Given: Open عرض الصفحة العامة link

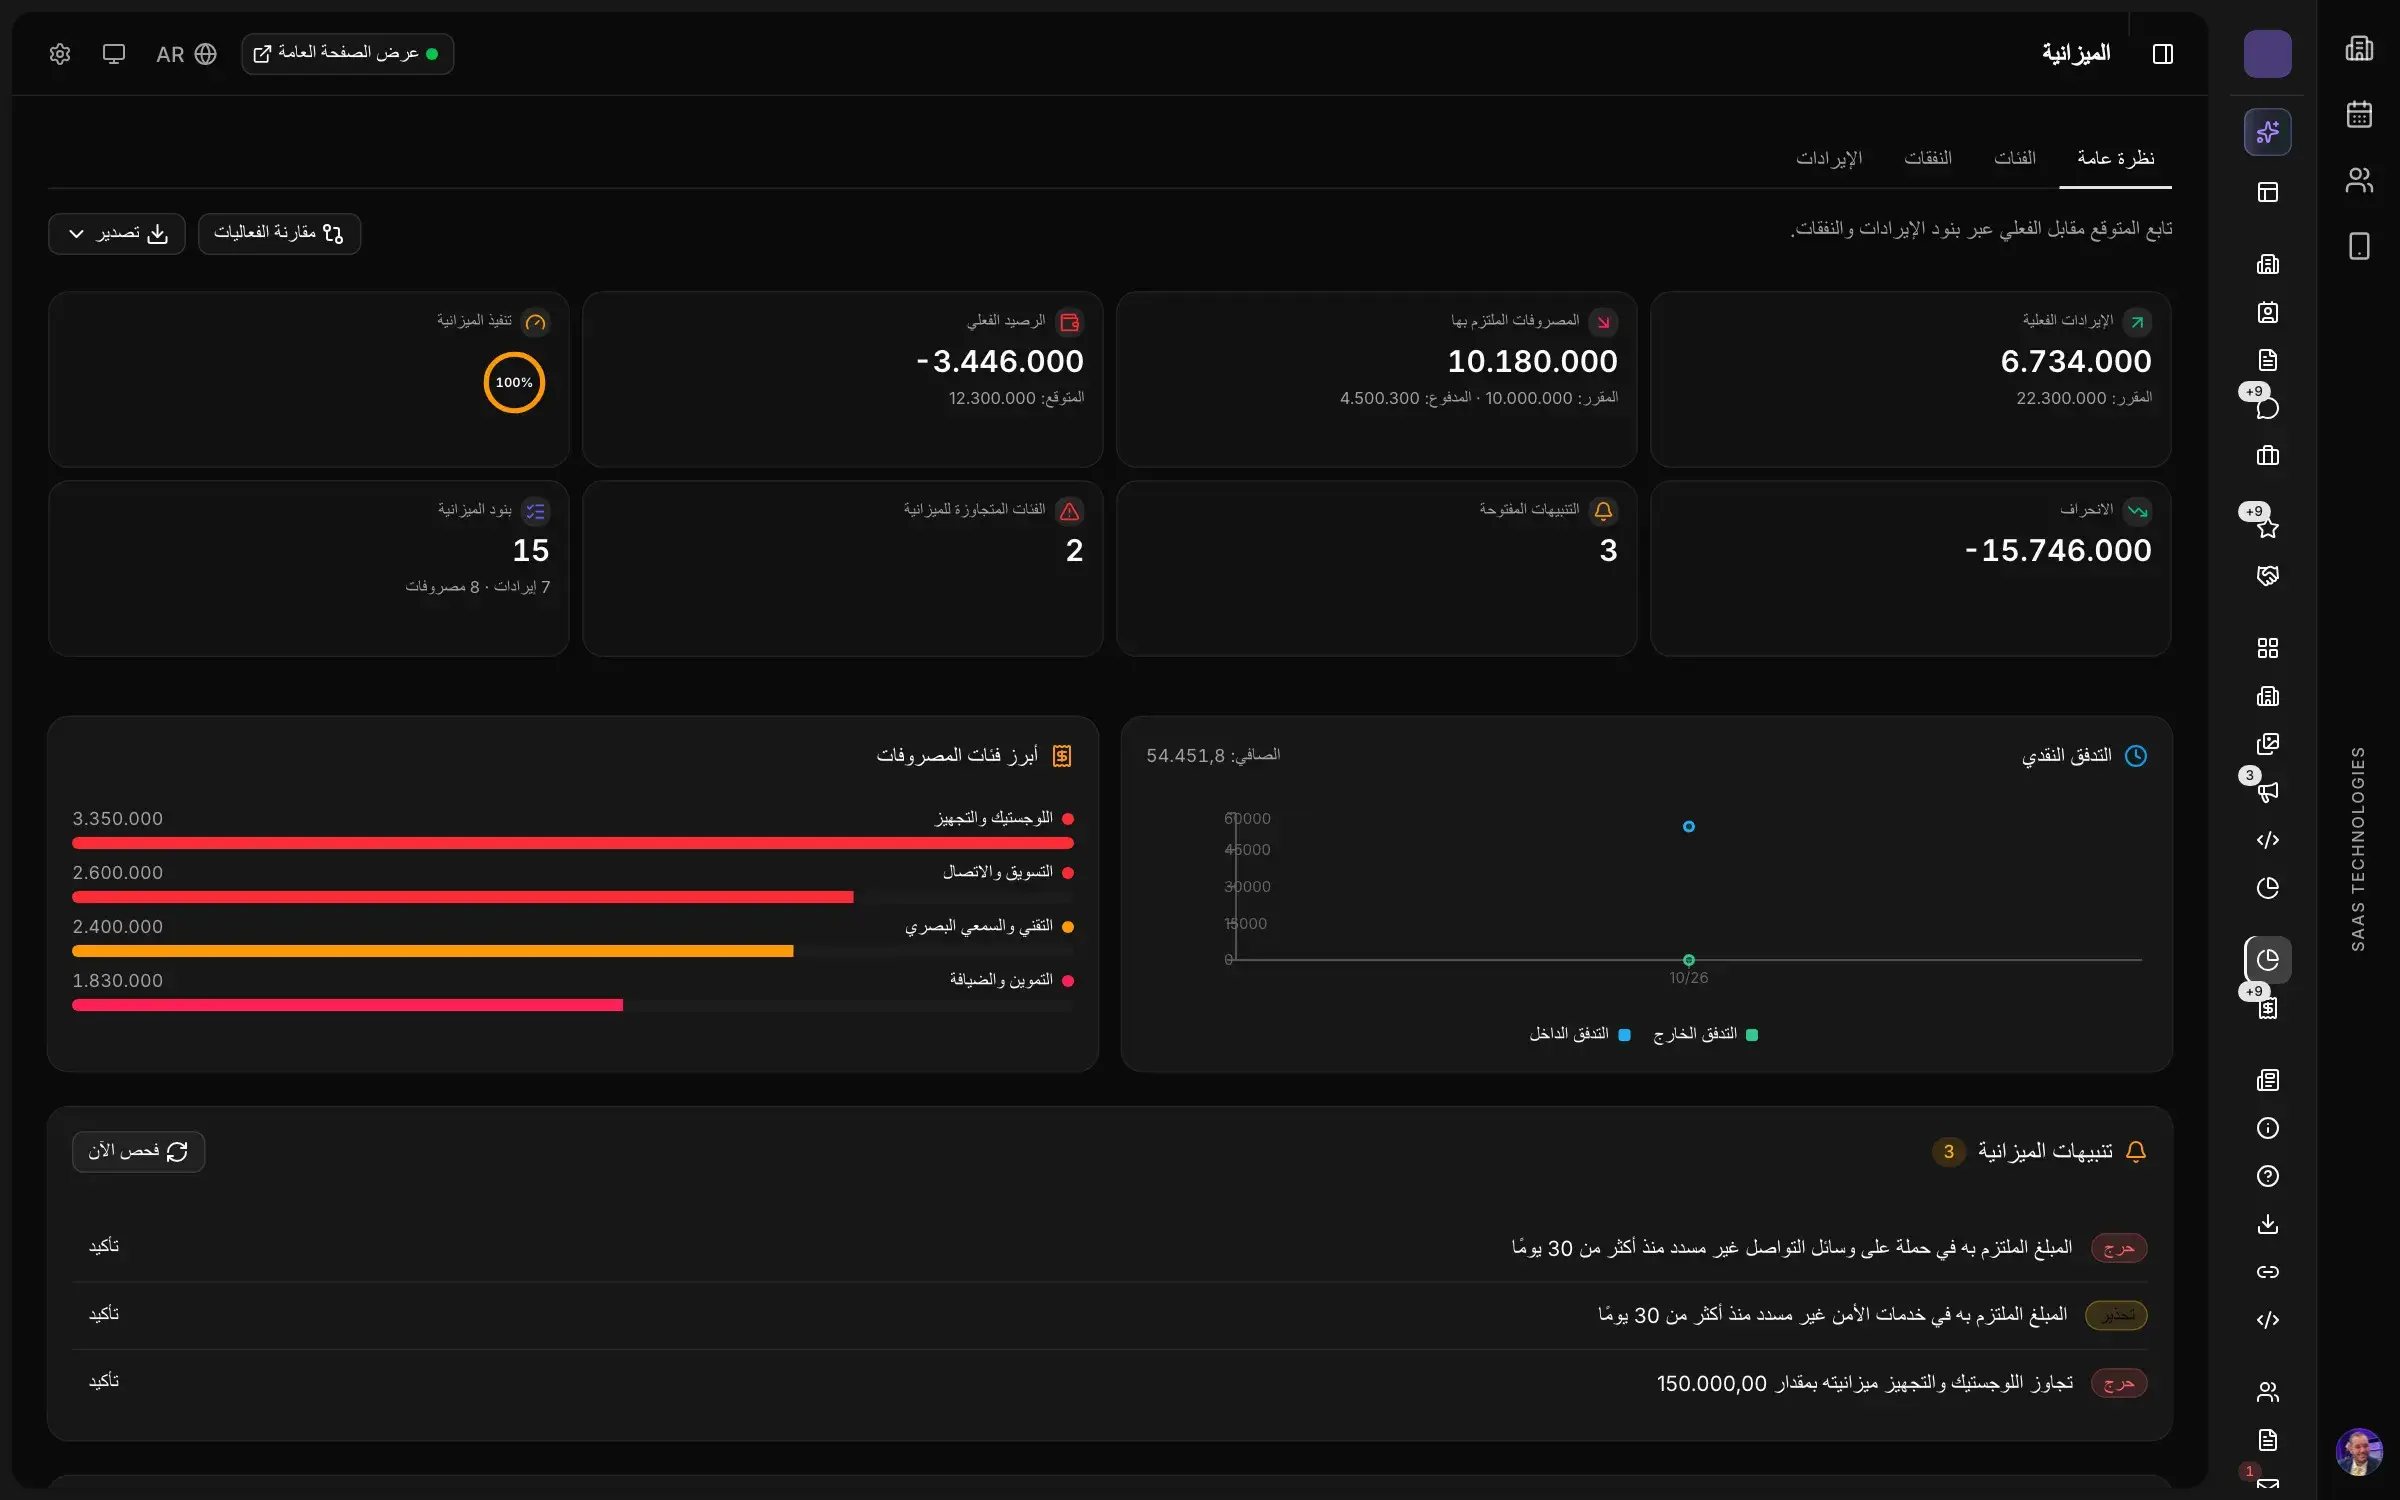Looking at the screenshot, I should click(347, 53).
